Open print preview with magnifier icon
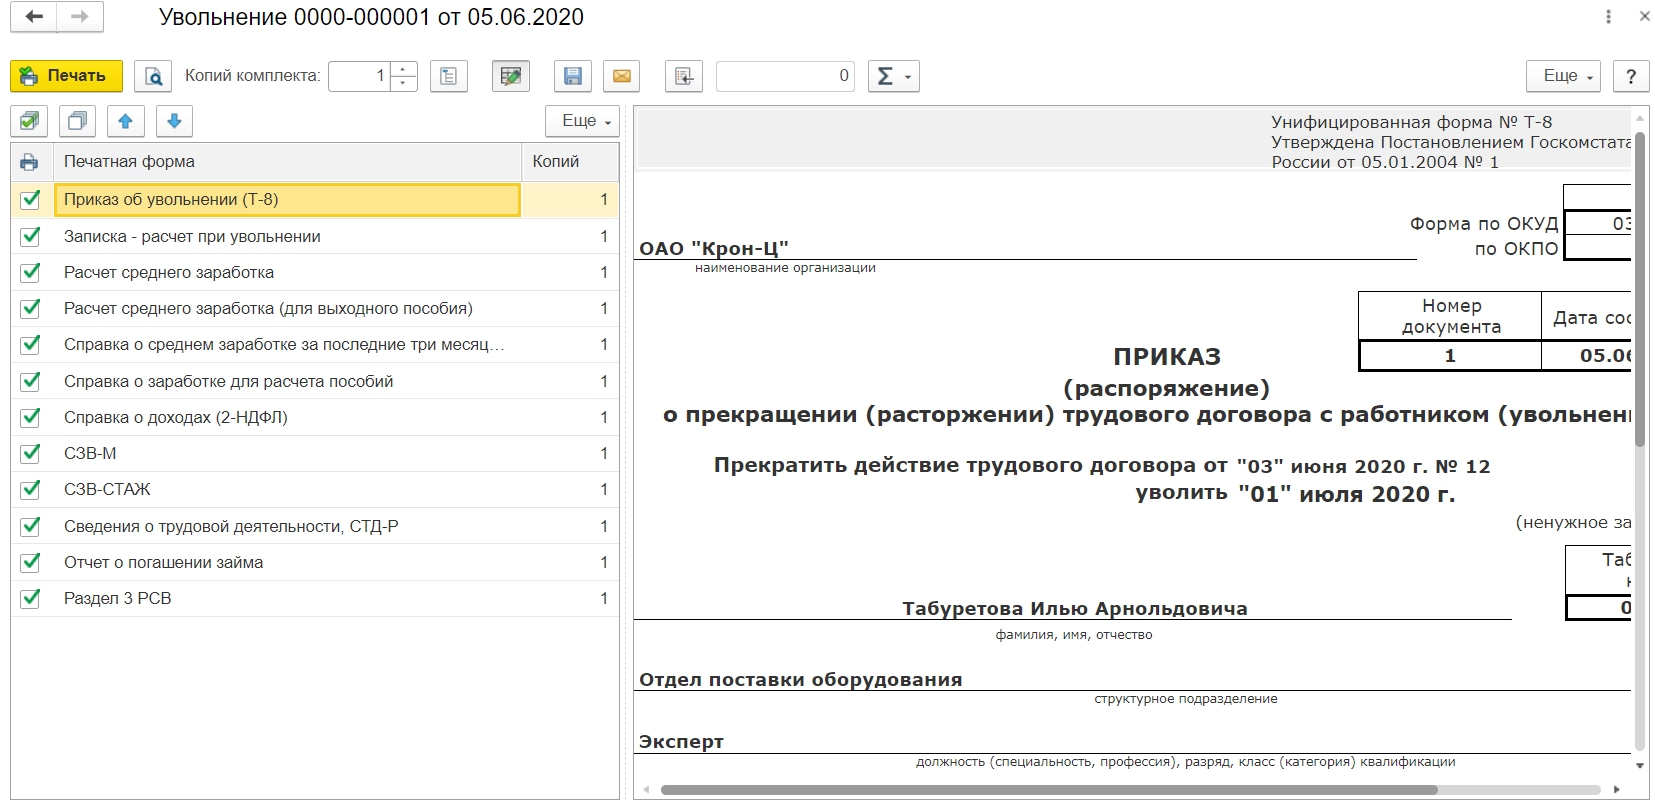This screenshot has height=803, width=1655. [x=153, y=76]
